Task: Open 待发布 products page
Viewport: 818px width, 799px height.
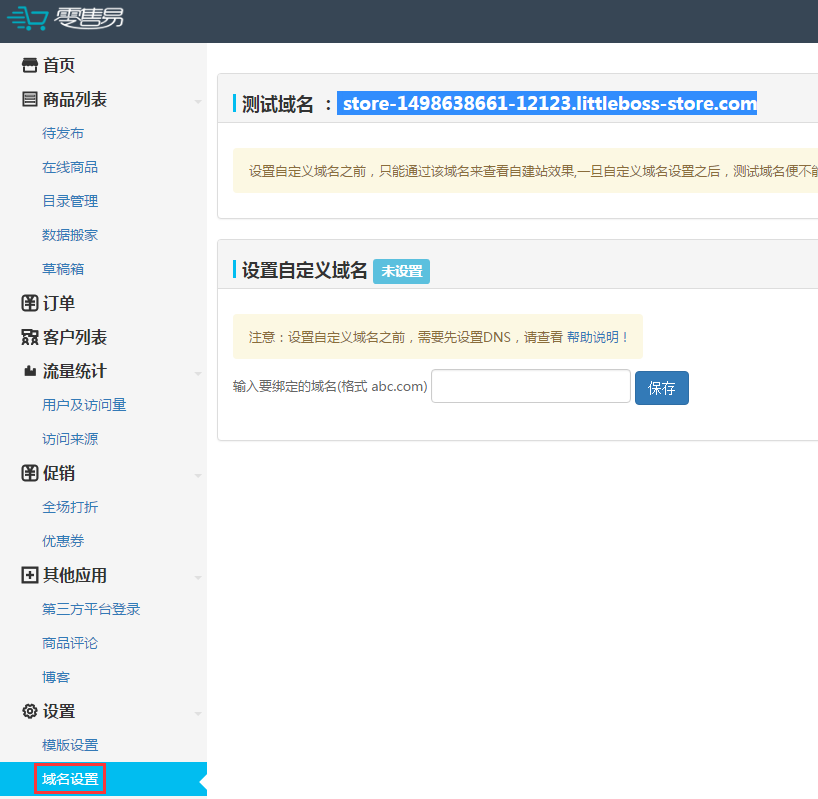Action: click(63, 133)
